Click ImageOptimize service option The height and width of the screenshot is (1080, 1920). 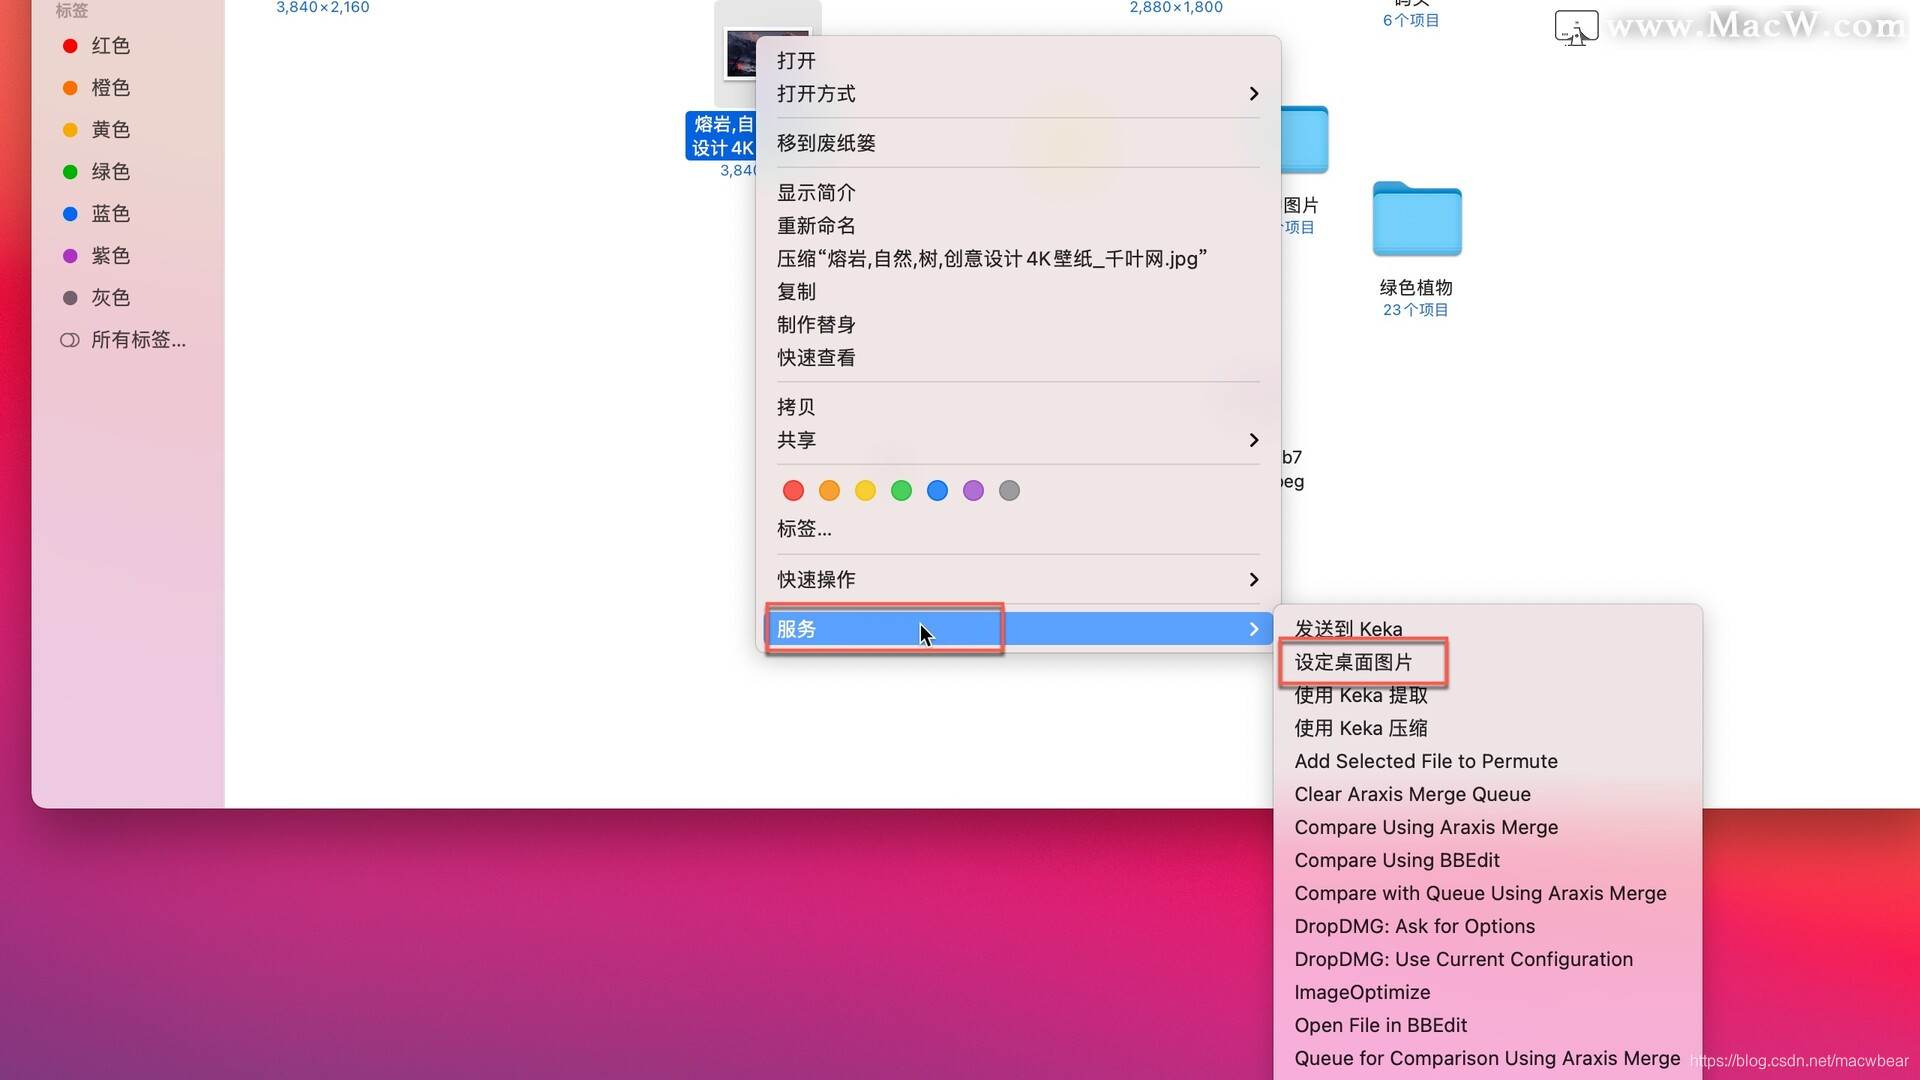tap(1362, 992)
